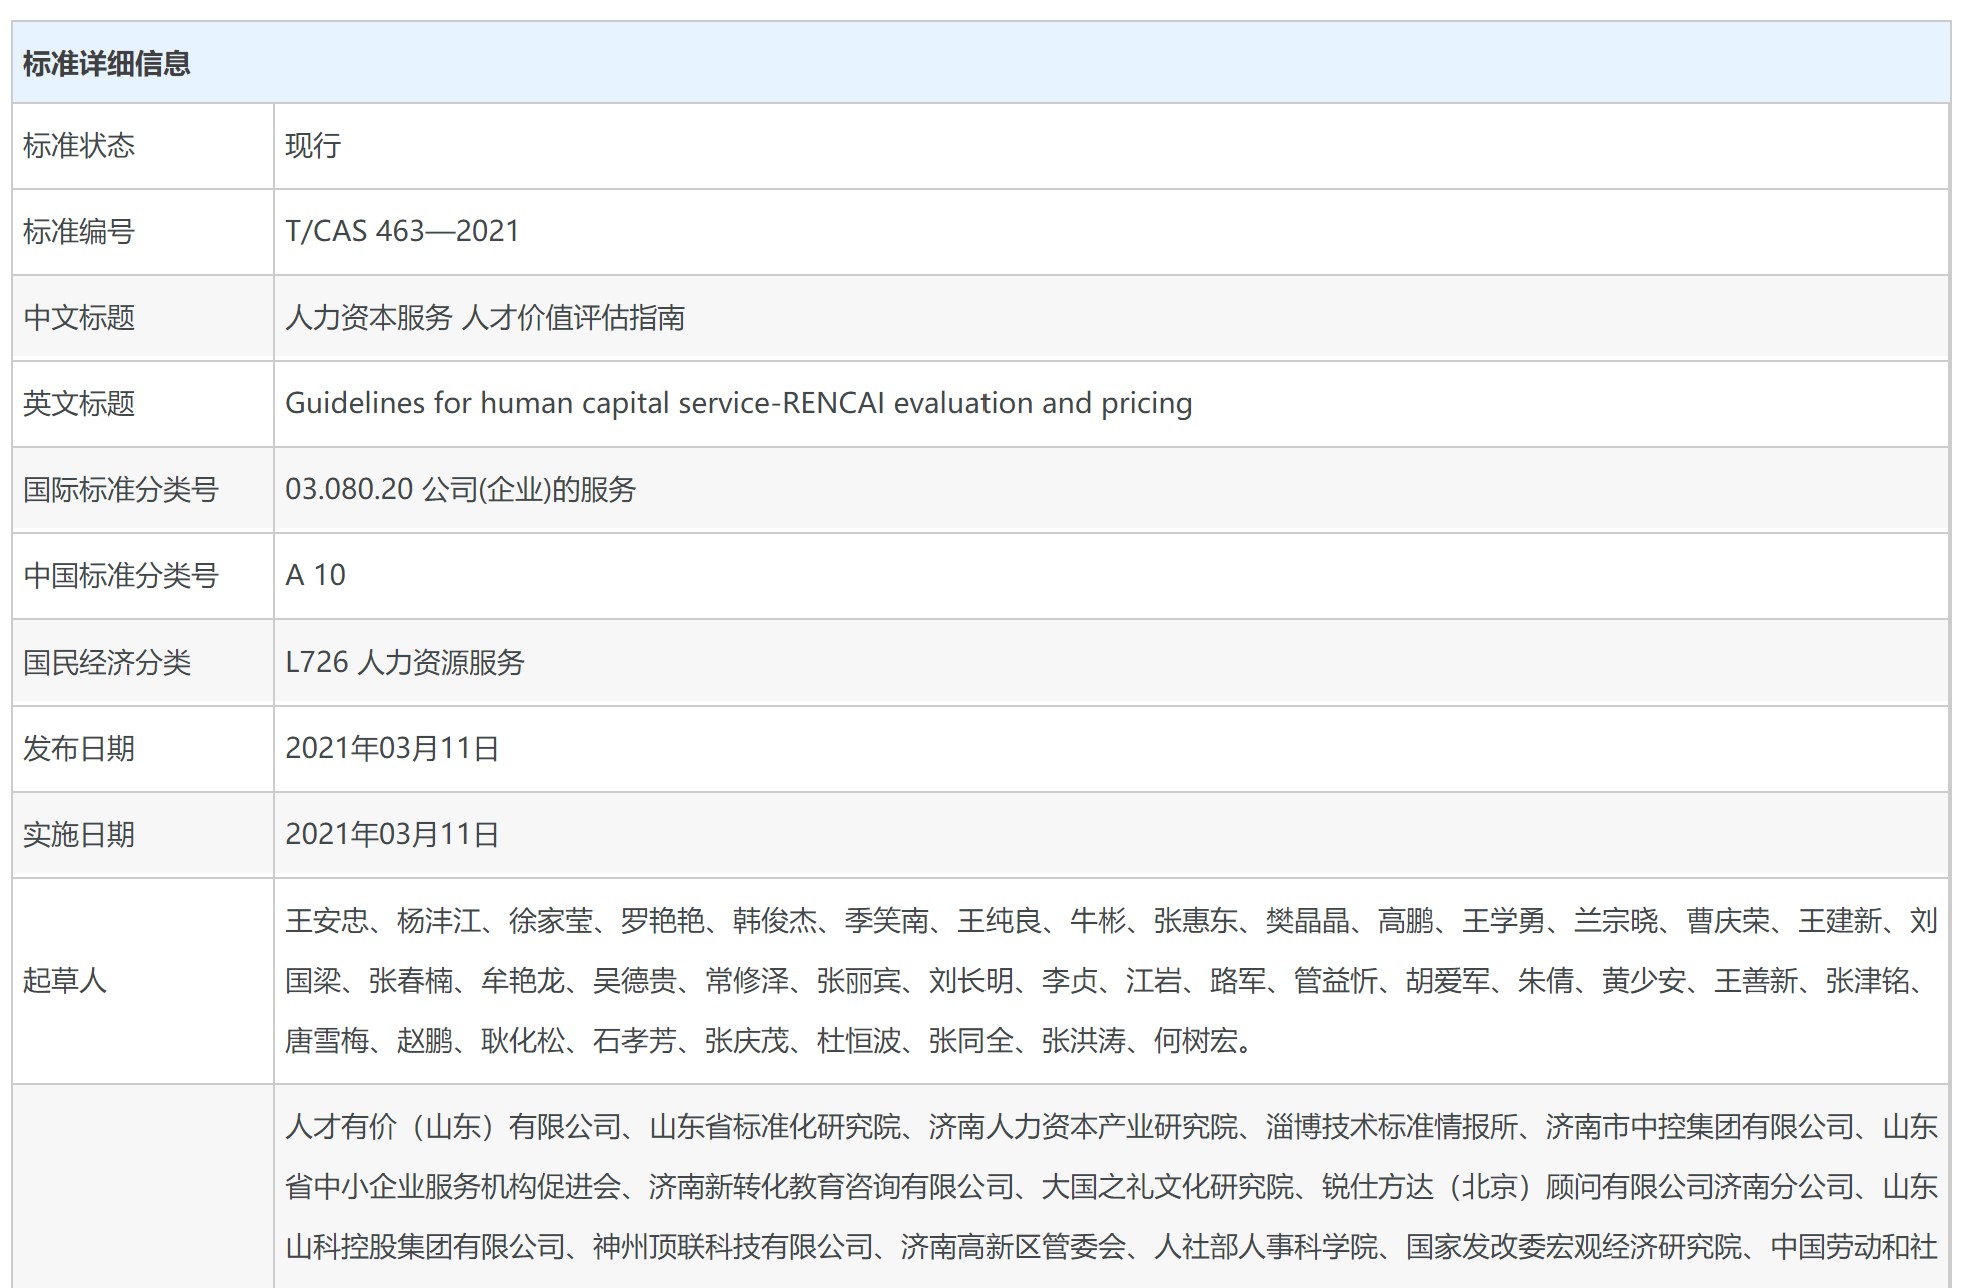Click the 国际标准分类号 label

pos(120,490)
